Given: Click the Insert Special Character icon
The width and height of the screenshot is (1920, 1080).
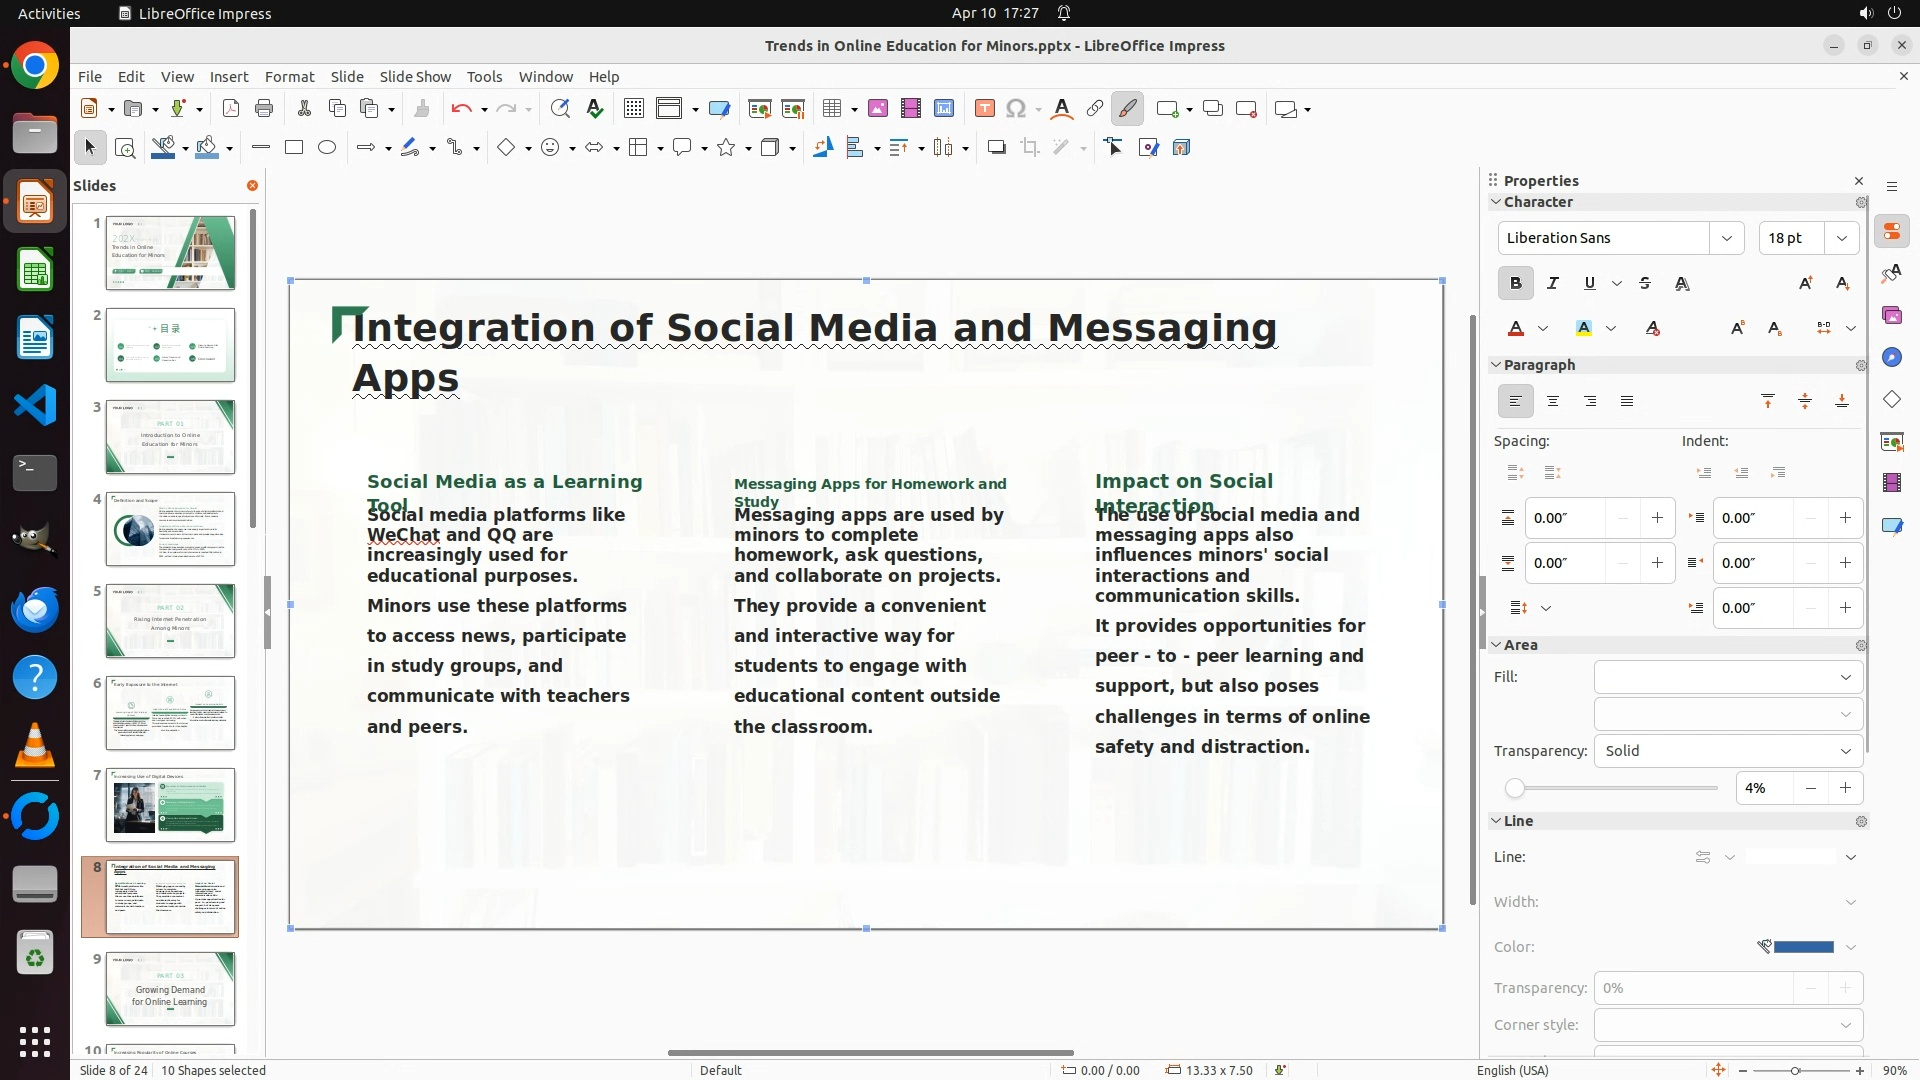Looking at the screenshot, I should click(1016, 109).
